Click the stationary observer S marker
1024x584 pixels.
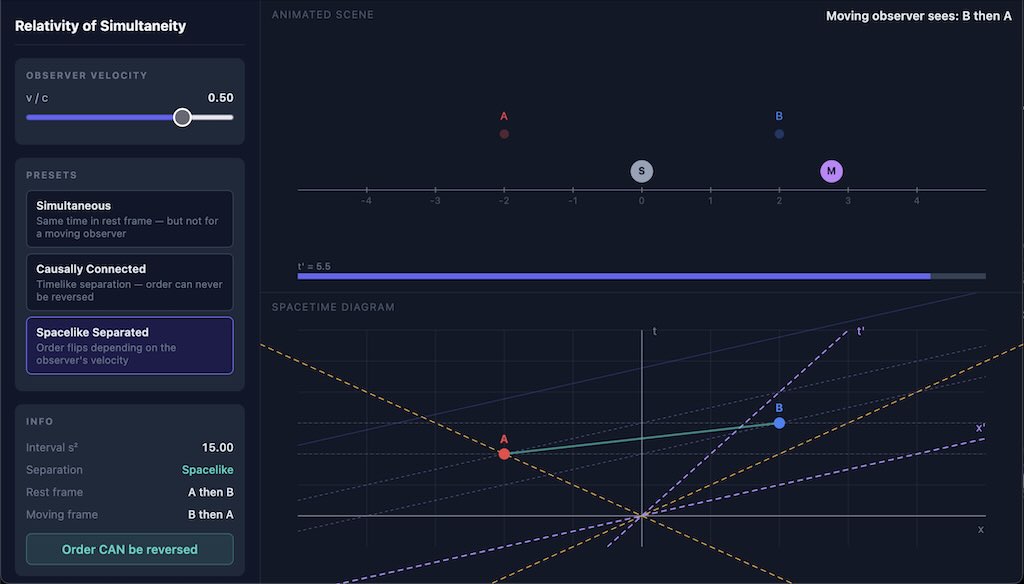tap(642, 171)
